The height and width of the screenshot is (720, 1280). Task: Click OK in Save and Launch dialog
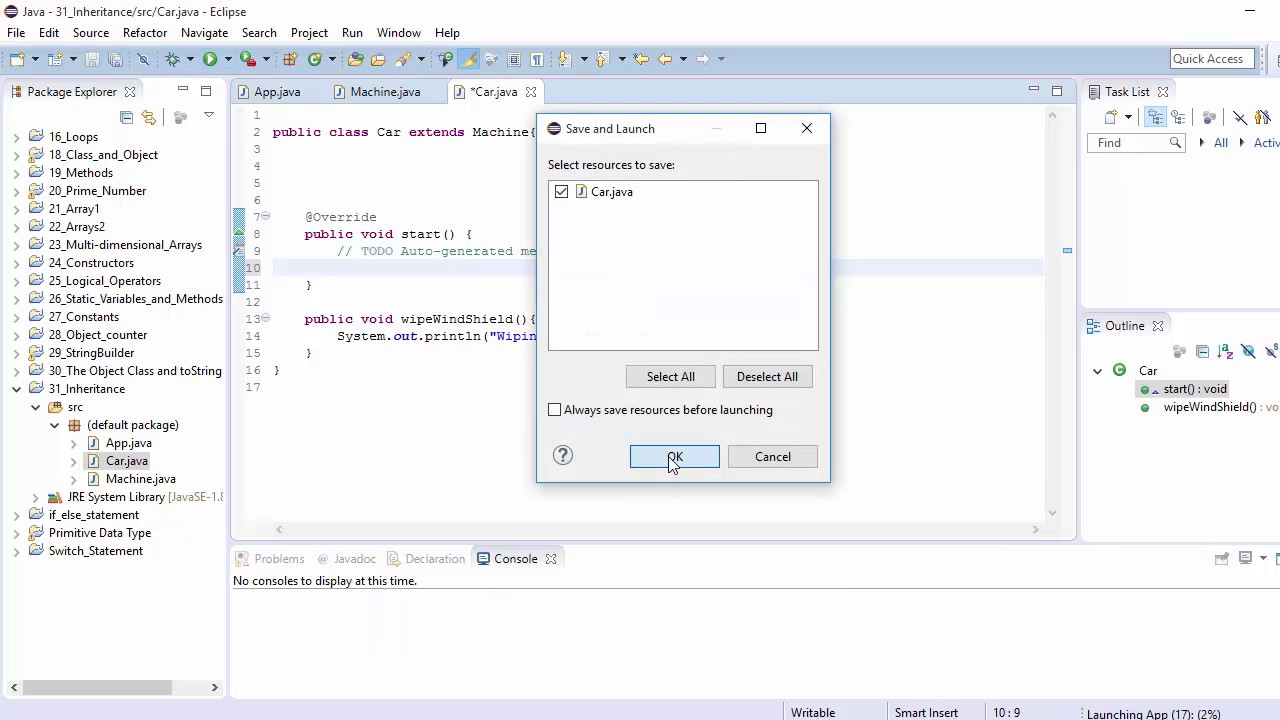coord(674,457)
